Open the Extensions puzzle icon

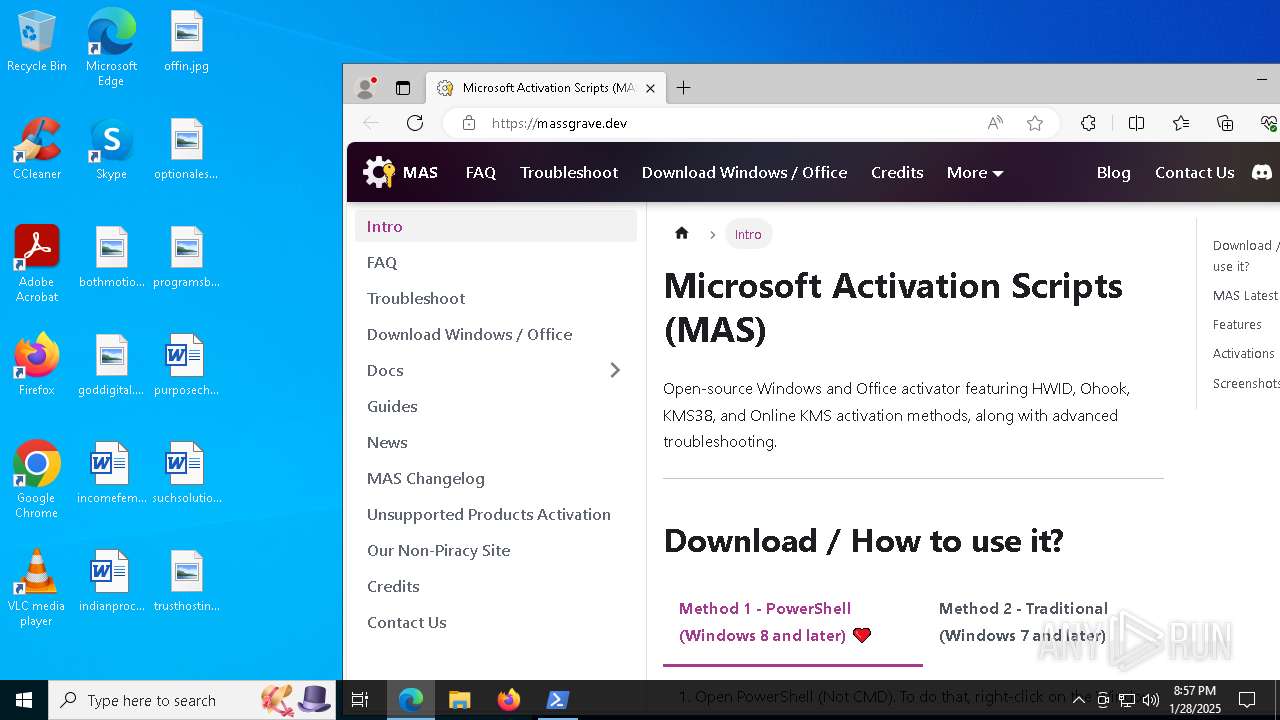(1088, 123)
